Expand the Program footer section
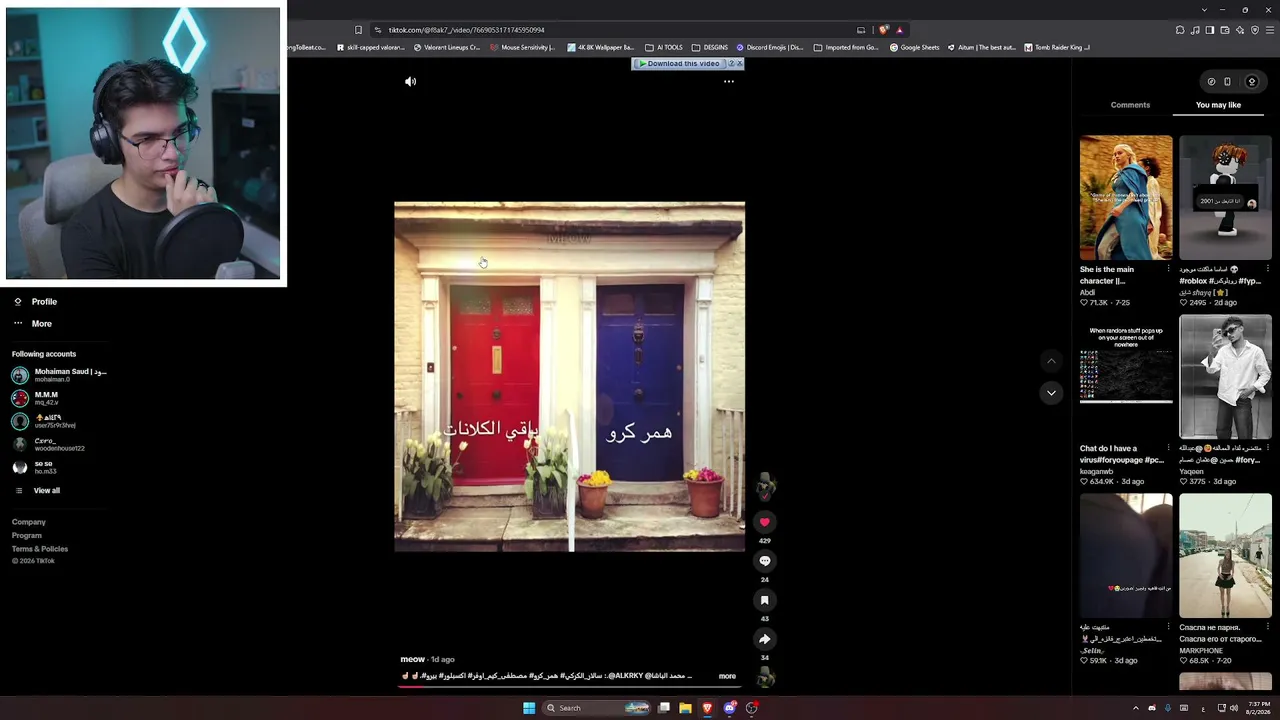This screenshot has width=1280, height=720. 27,536
